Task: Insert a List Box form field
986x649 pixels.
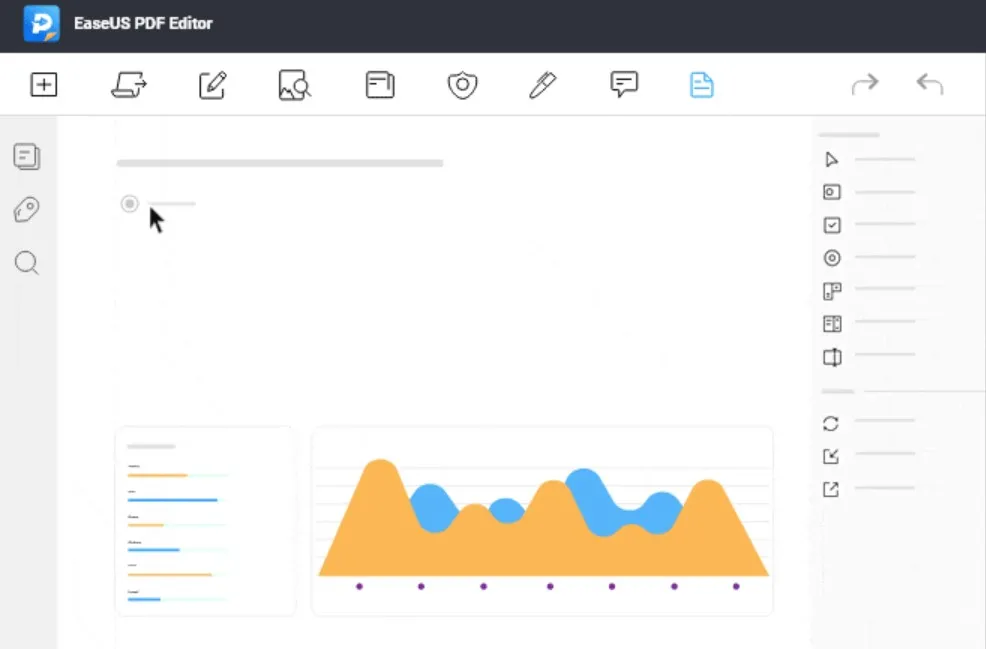Action: pyautogui.click(x=831, y=324)
